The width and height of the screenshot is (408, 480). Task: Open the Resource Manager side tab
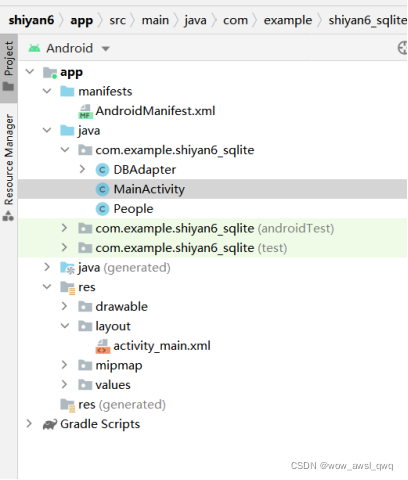tap(9, 167)
